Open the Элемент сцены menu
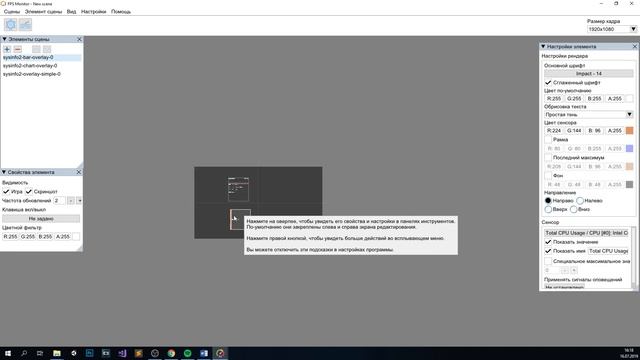 tap(43, 12)
